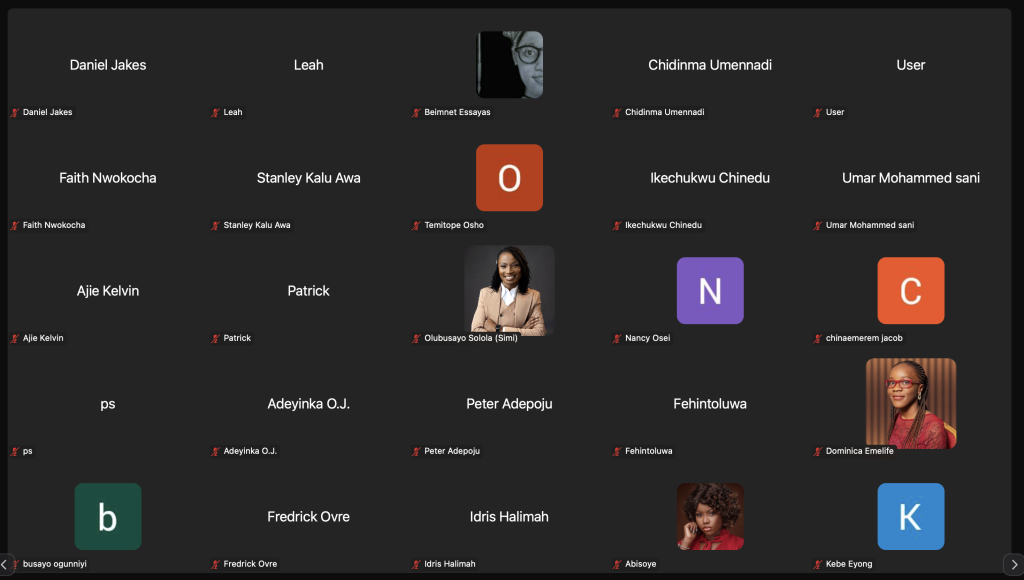
Task: Click the orange 'C' avatar of chinaemerem jacob
Action: 910,291
